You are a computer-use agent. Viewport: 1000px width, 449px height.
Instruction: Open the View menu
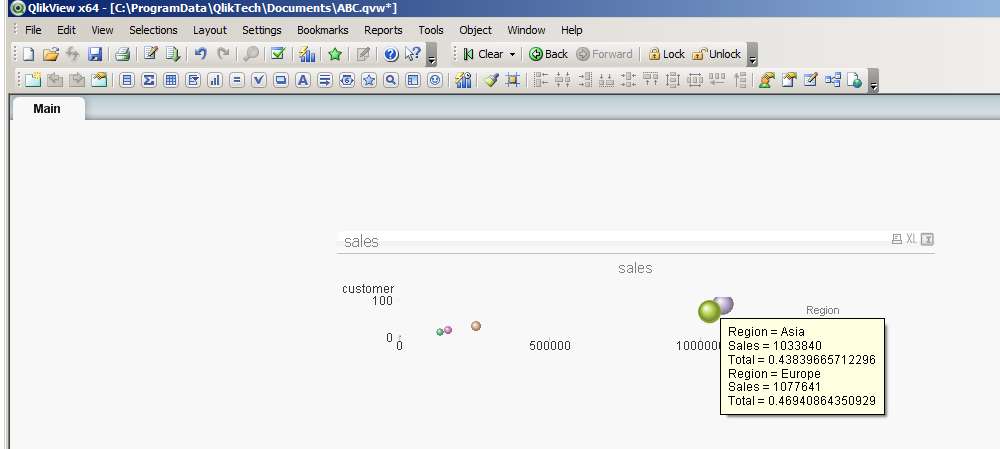pos(102,30)
